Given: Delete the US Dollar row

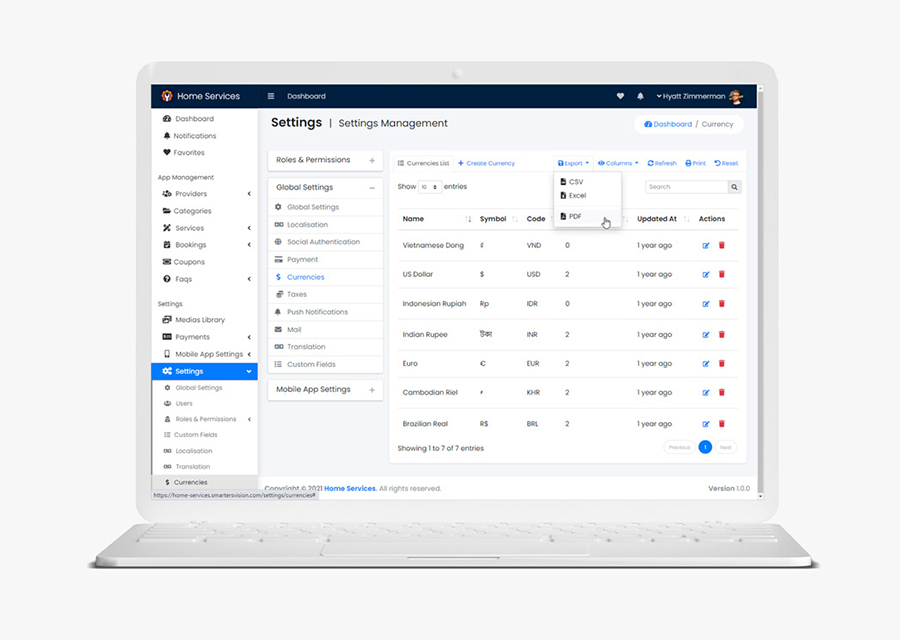Looking at the screenshot, I should point(721,274).
